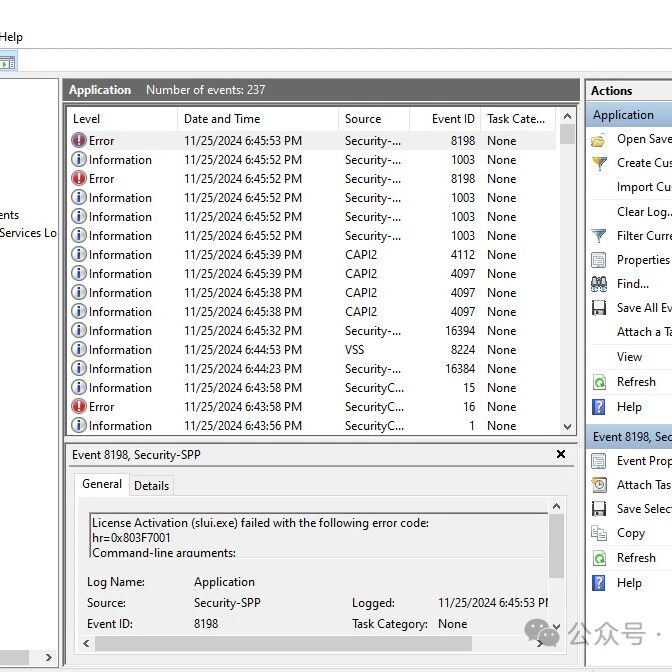Click info icon of VSS event row
The width and height of the screenshot is (672, 672).
click(x=79, y=349)
